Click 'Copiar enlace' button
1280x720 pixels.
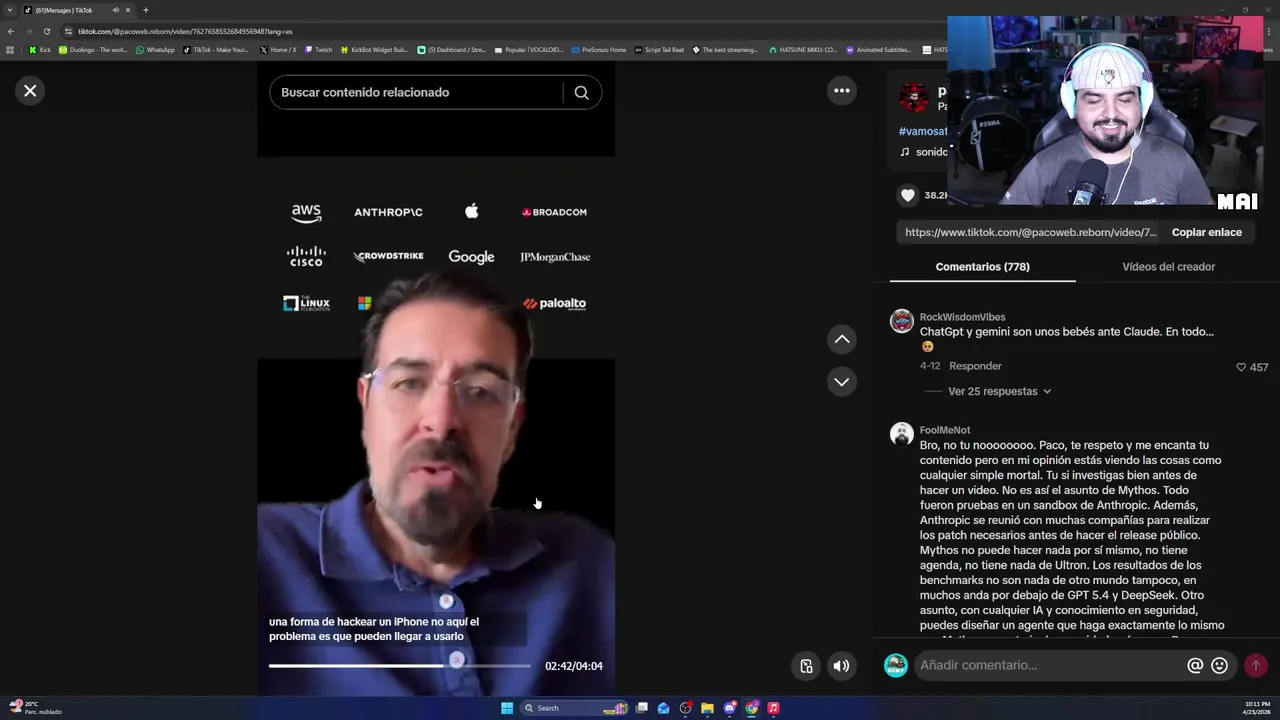tap(1207, 232)
